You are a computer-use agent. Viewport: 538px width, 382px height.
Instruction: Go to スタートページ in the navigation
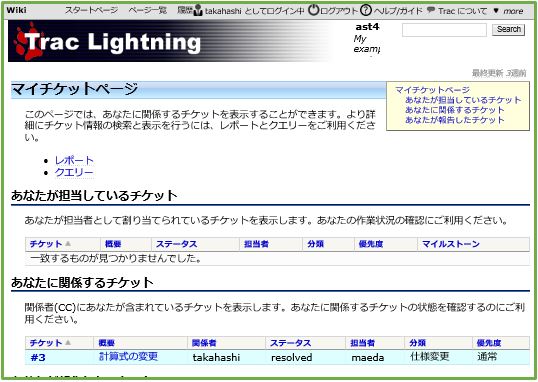91,10
